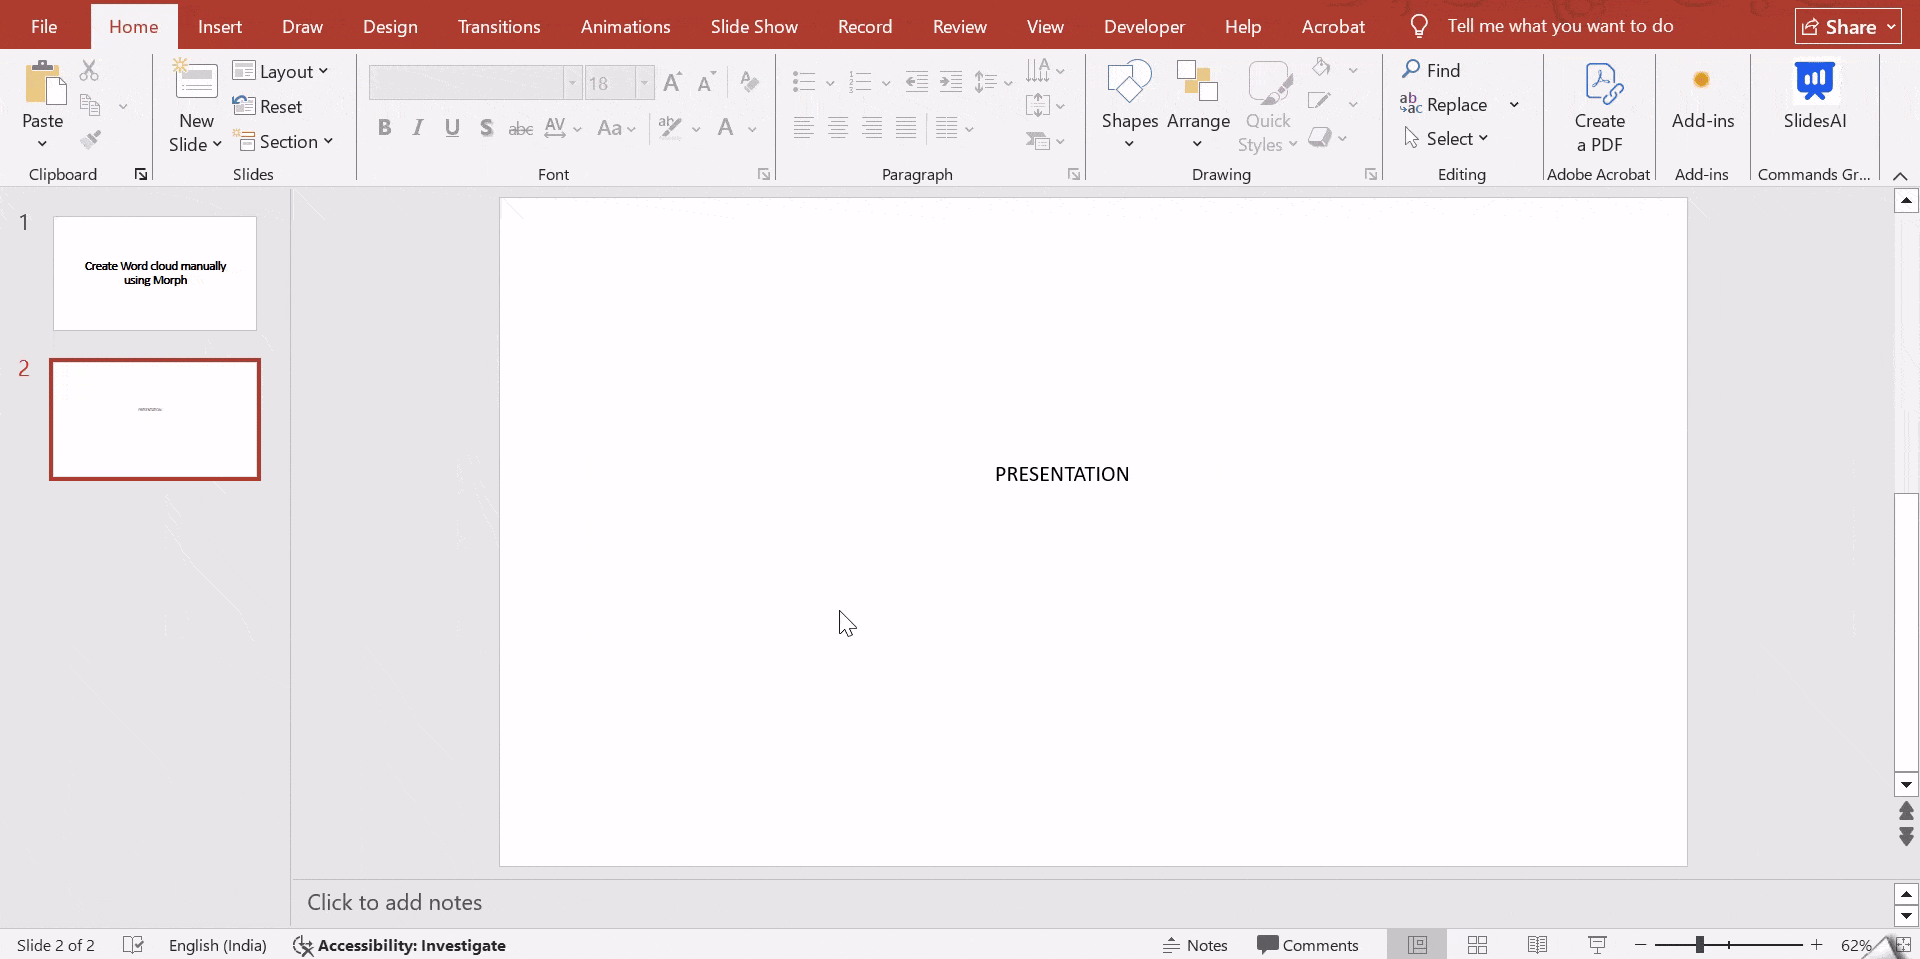Open the Font Size dropdown

click(x=645, y=82)
